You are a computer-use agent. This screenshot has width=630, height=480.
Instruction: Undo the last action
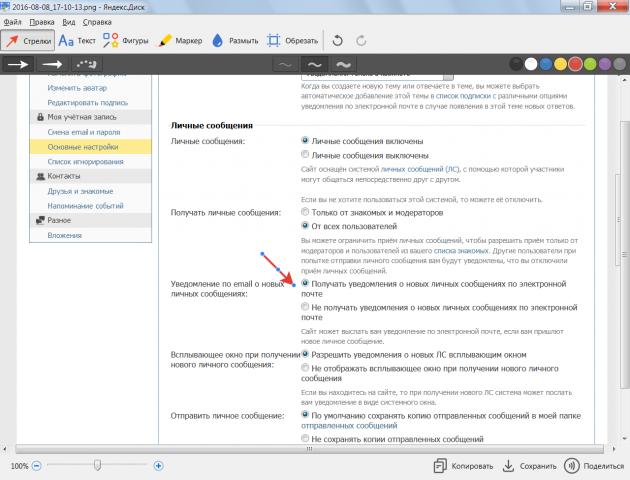(338, 41)
